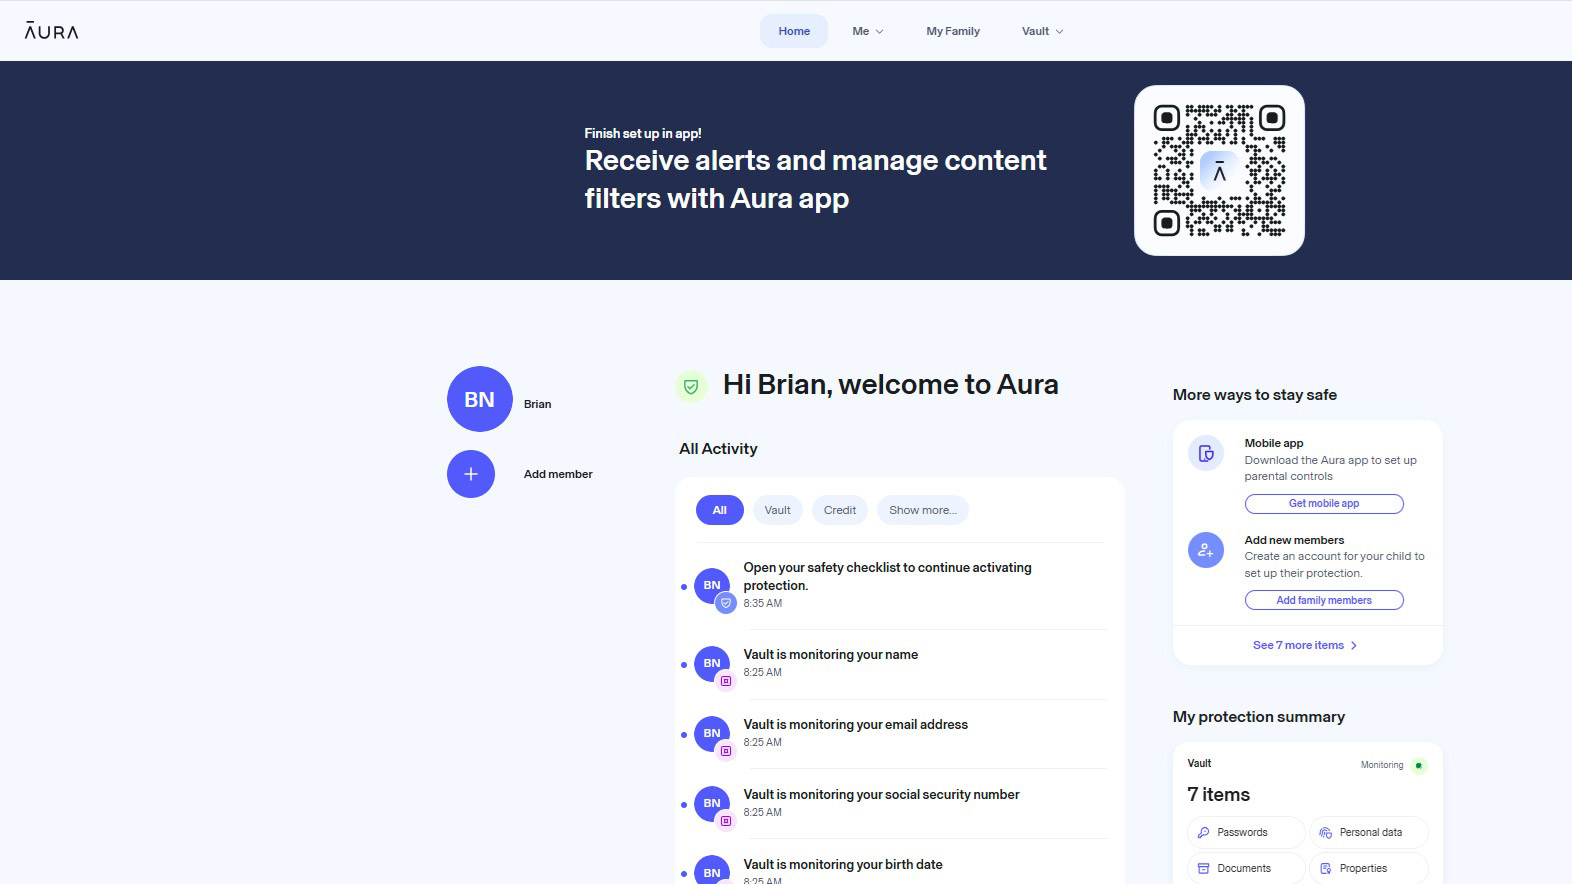The image size is (1572, 884).
Task: Filter activity by Vault
Action: click(x=778, y=510)
